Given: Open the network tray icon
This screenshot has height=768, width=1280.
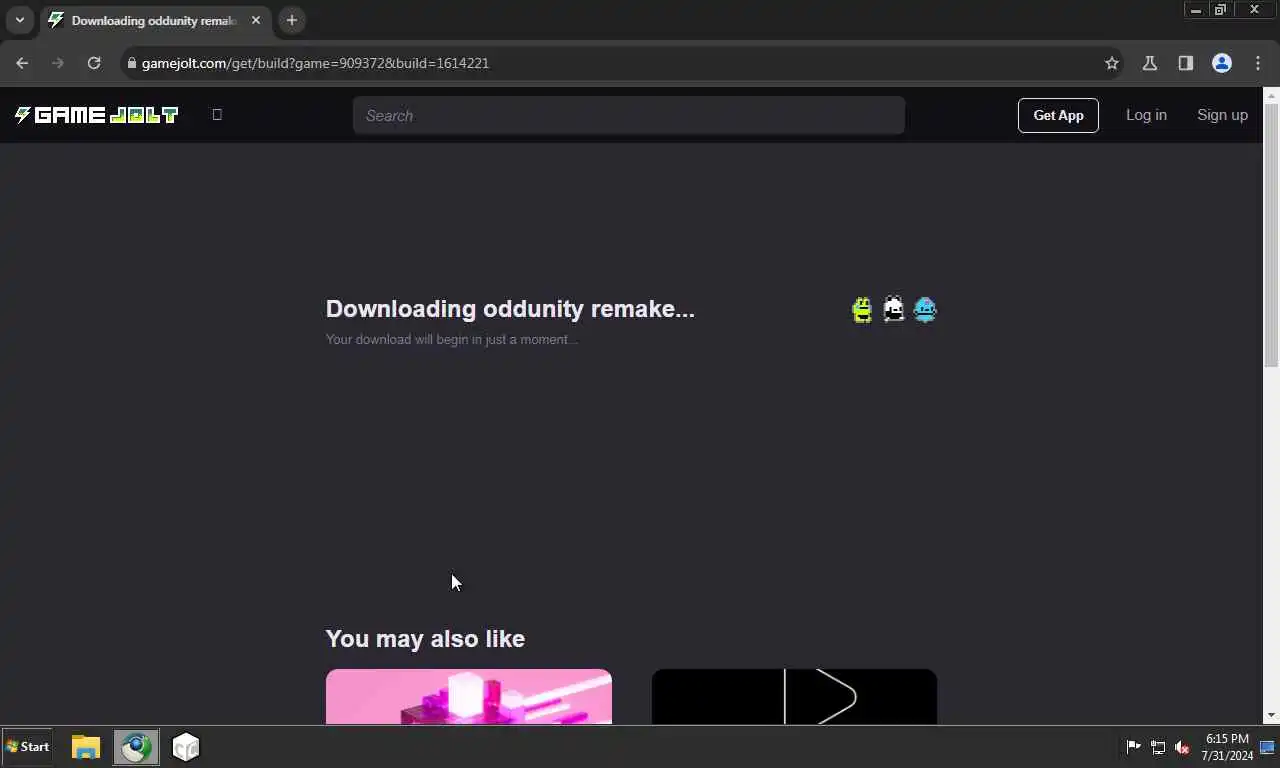Looking at the screenshot, I should 1158,747.
